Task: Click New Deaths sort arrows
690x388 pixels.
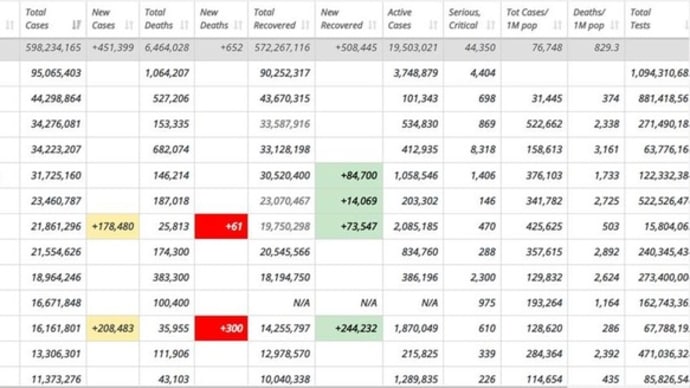Action: tap(238, 25)
